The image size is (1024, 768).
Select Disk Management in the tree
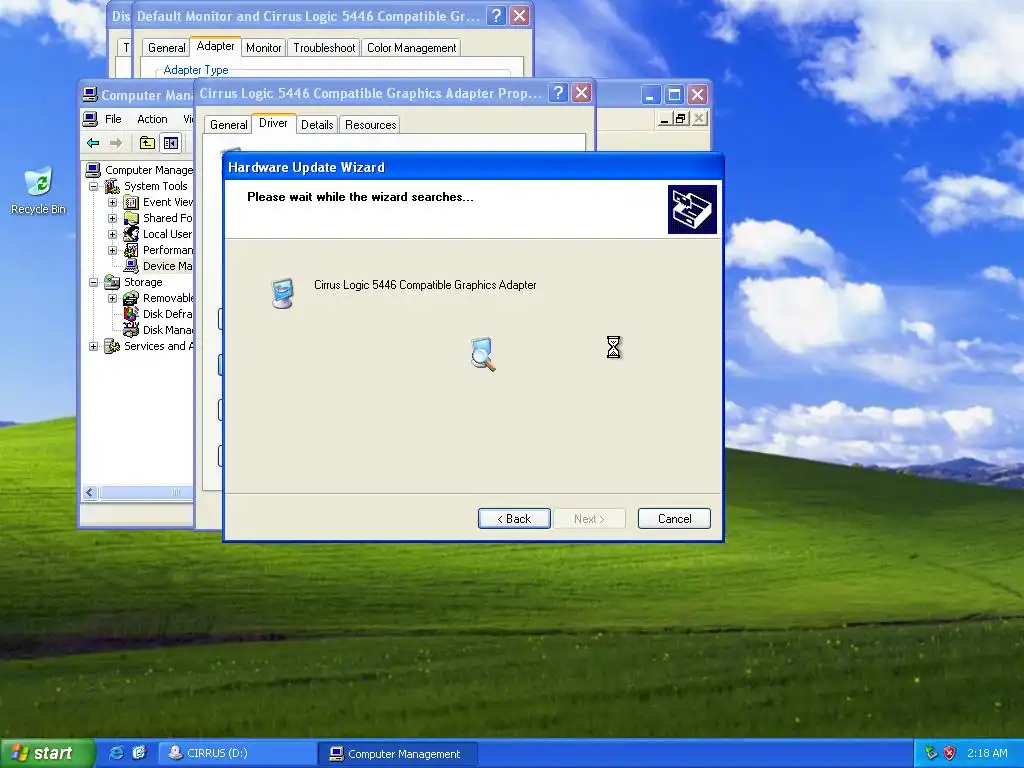click(167, 330)
